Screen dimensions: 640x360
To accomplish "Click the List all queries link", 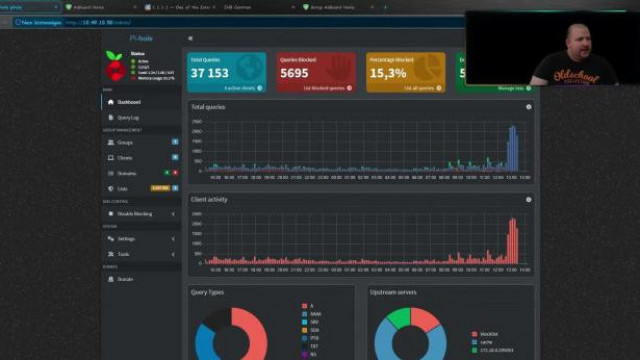I will pyautogui.click(x=419, y=88).
